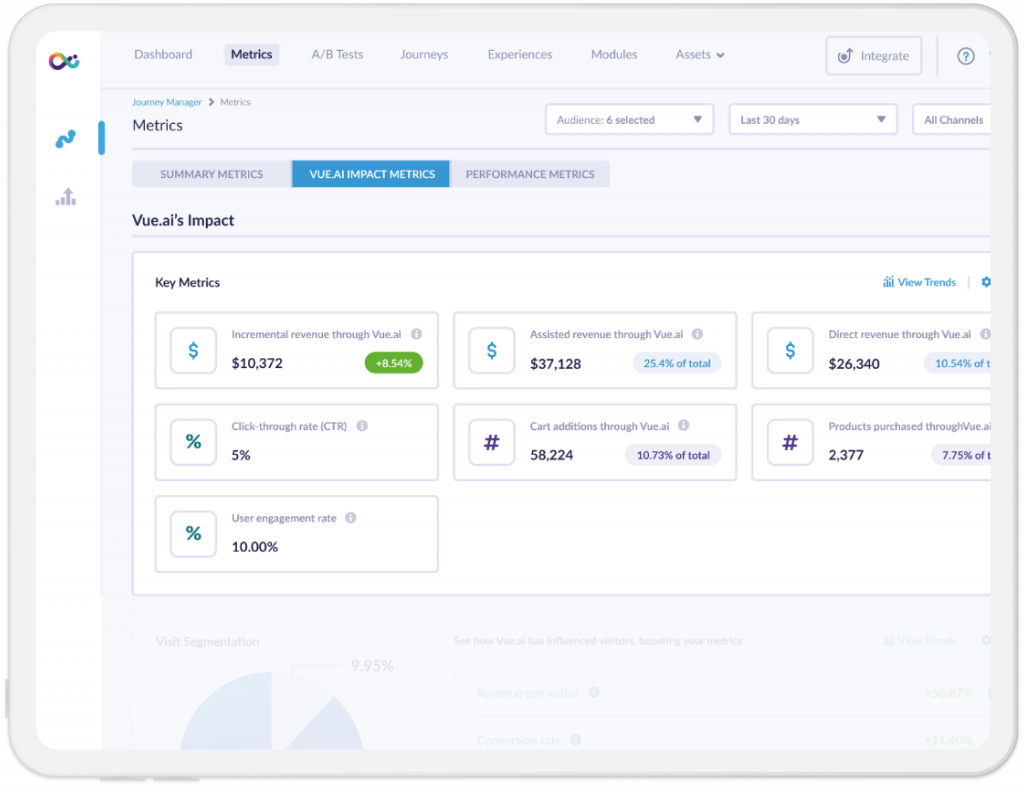Open the Last 30 days dropdown
The image size is (1024, 787).
coord(813,120)
